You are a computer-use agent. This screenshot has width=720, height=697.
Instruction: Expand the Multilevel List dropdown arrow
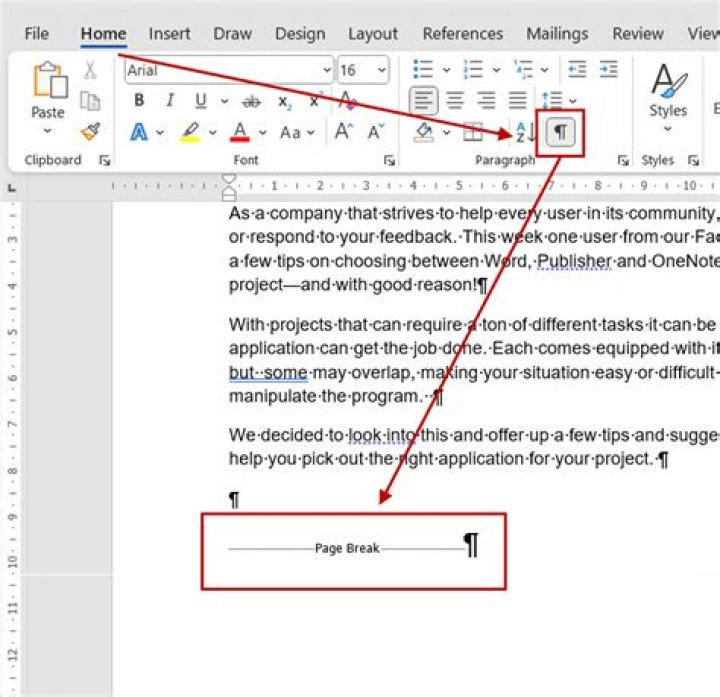[x=544, y=70]
